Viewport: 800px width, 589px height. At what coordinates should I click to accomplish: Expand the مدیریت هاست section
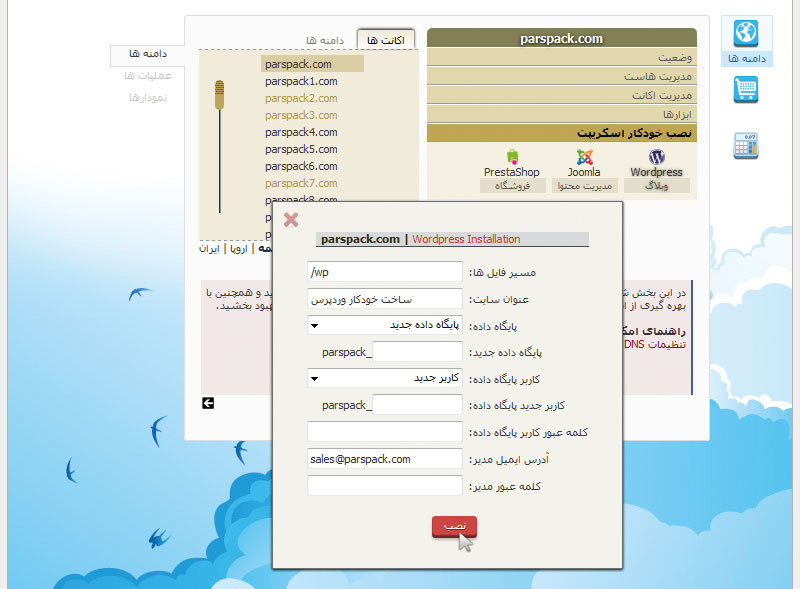pos(562,77)
